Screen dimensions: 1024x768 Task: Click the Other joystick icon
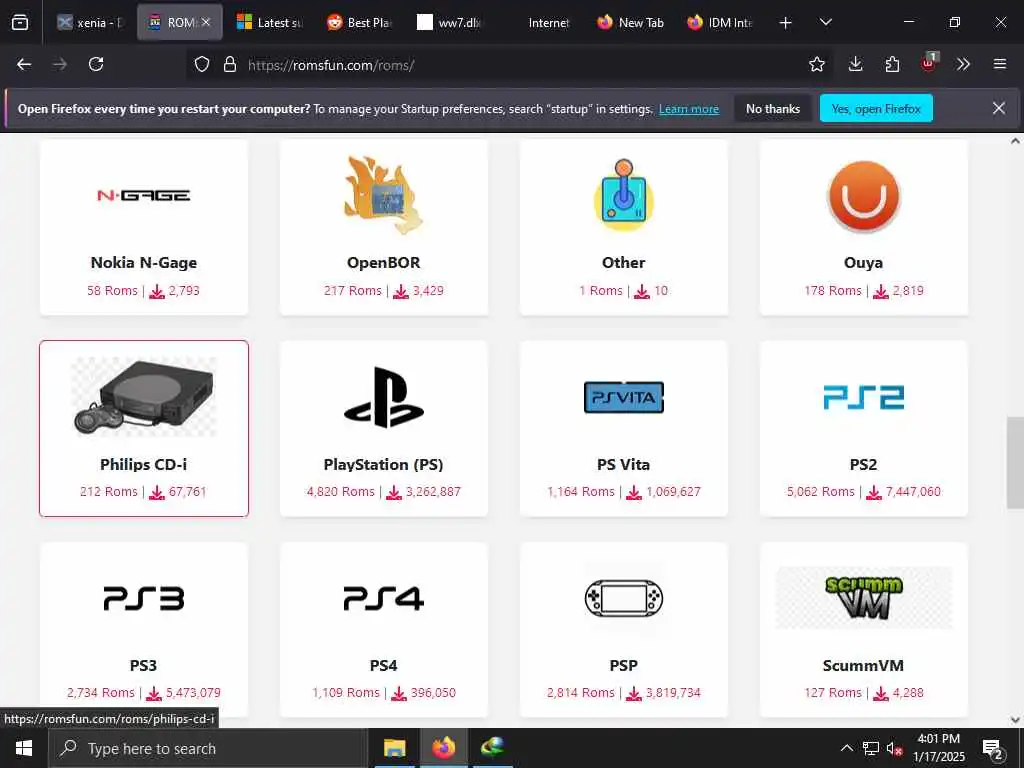point(624,195)
